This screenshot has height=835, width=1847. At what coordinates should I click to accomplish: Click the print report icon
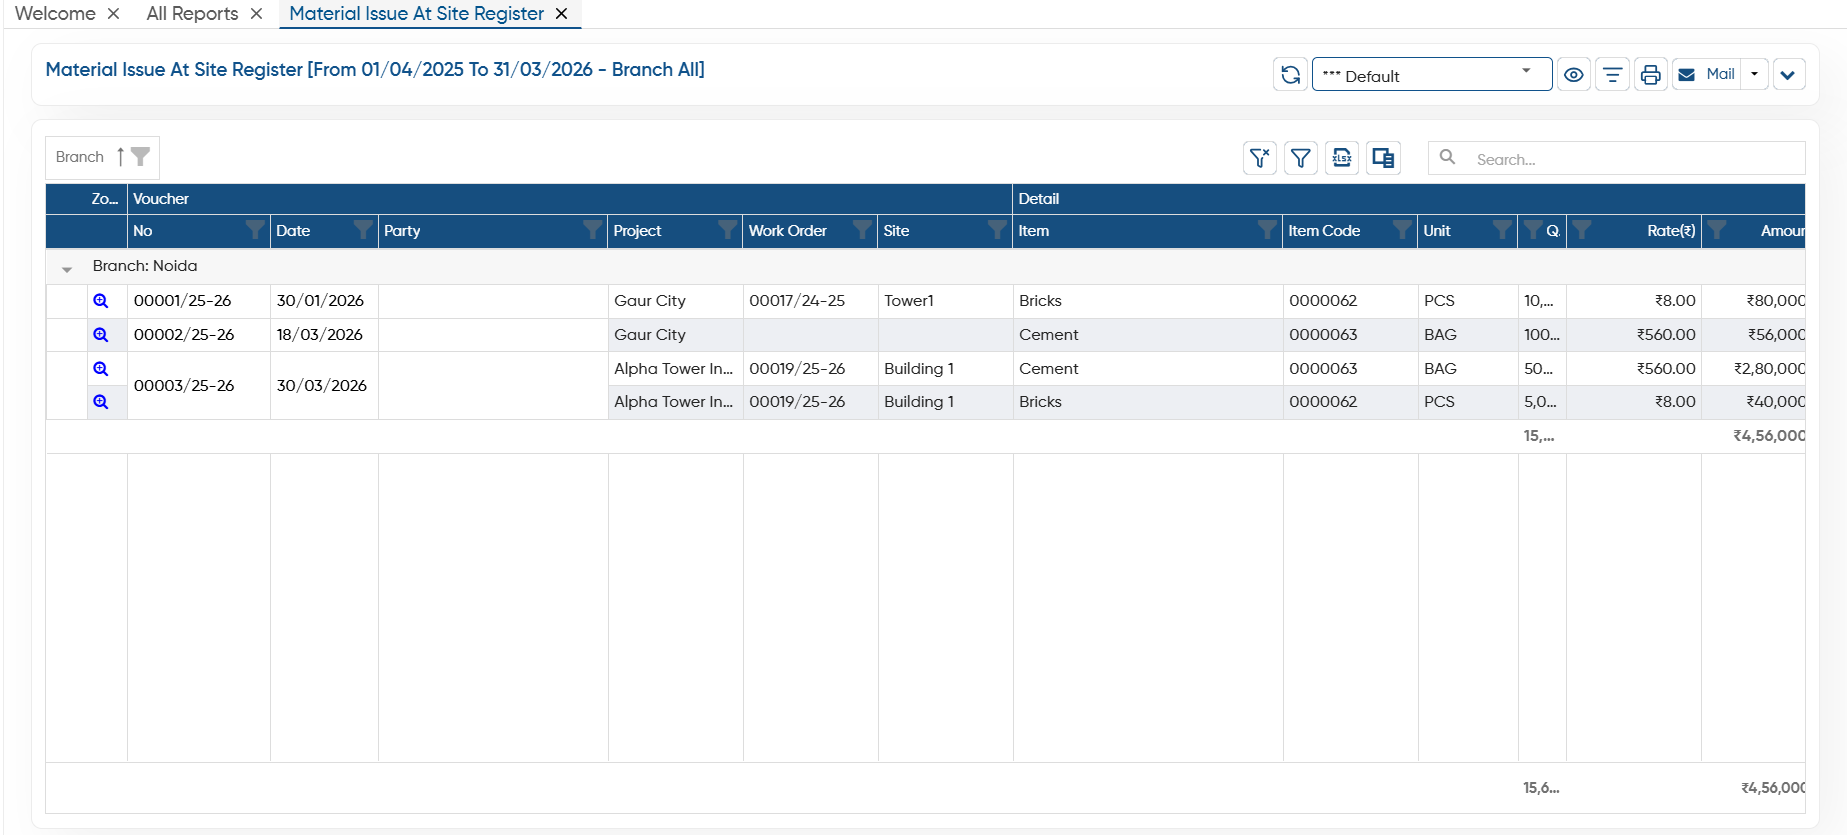coord(1650,75)
